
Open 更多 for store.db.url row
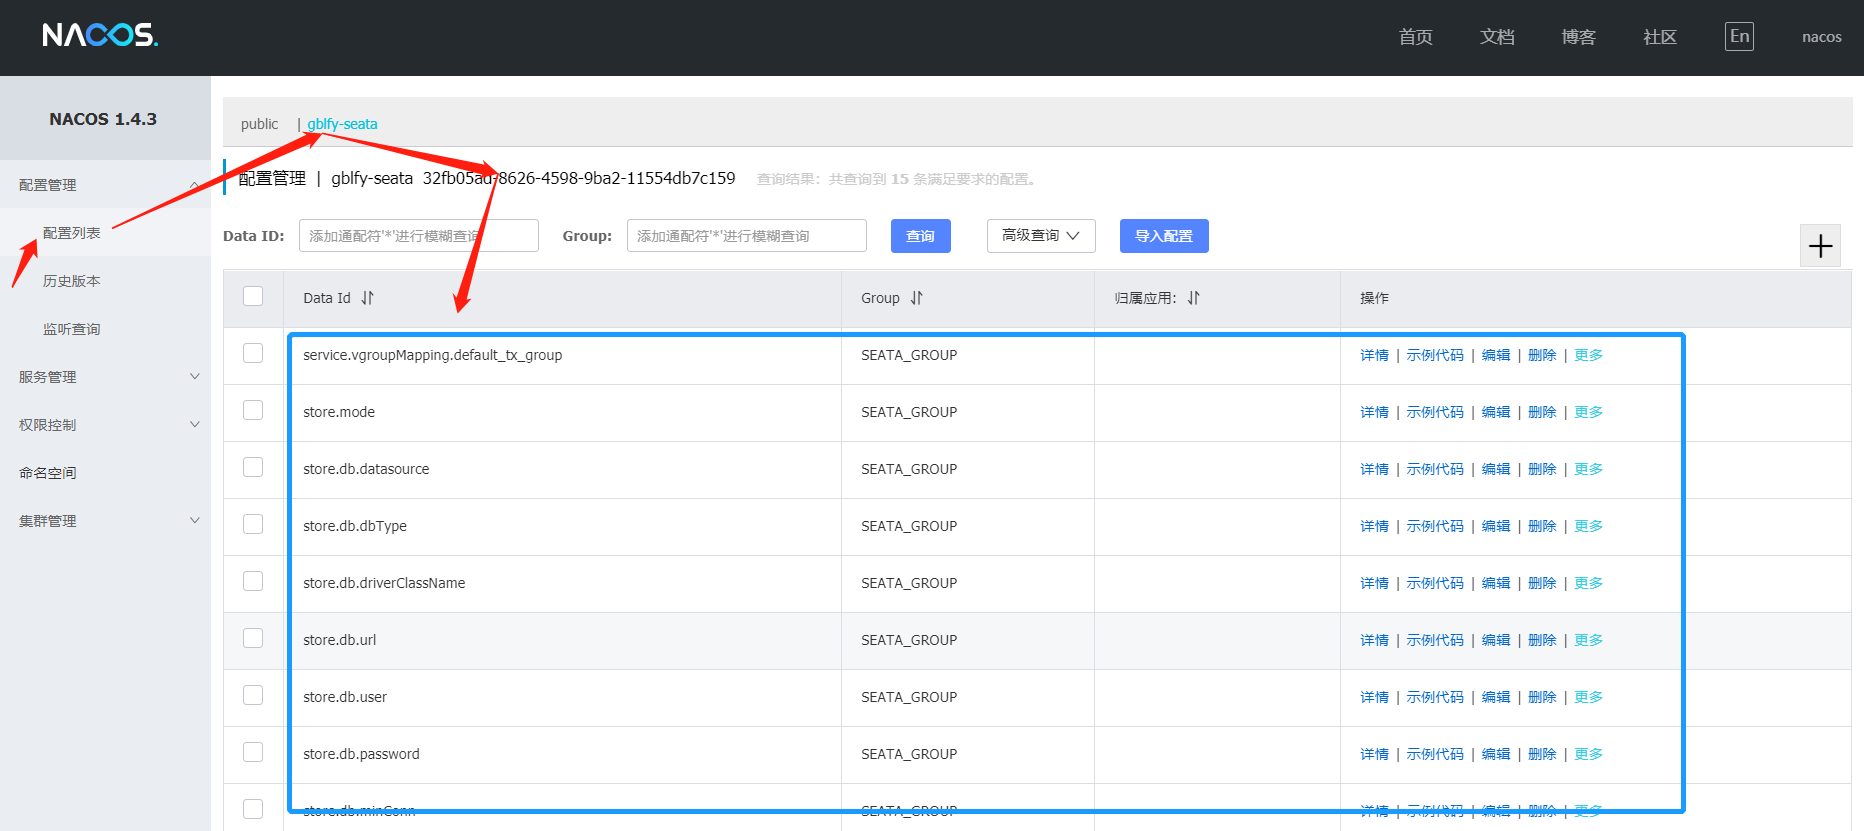pos(1588,640)
